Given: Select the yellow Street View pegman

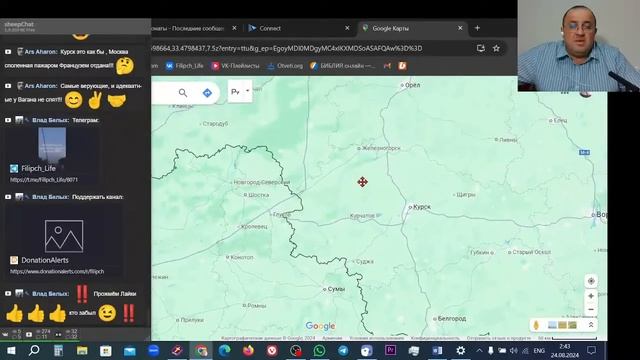Looking at the screenshot, I should (536, 325).
